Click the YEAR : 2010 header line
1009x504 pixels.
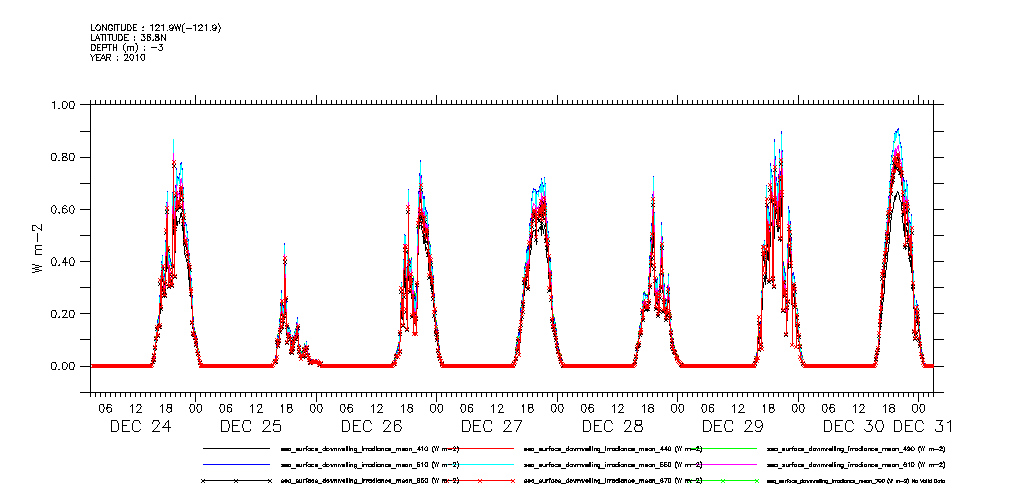coord(118,57)
